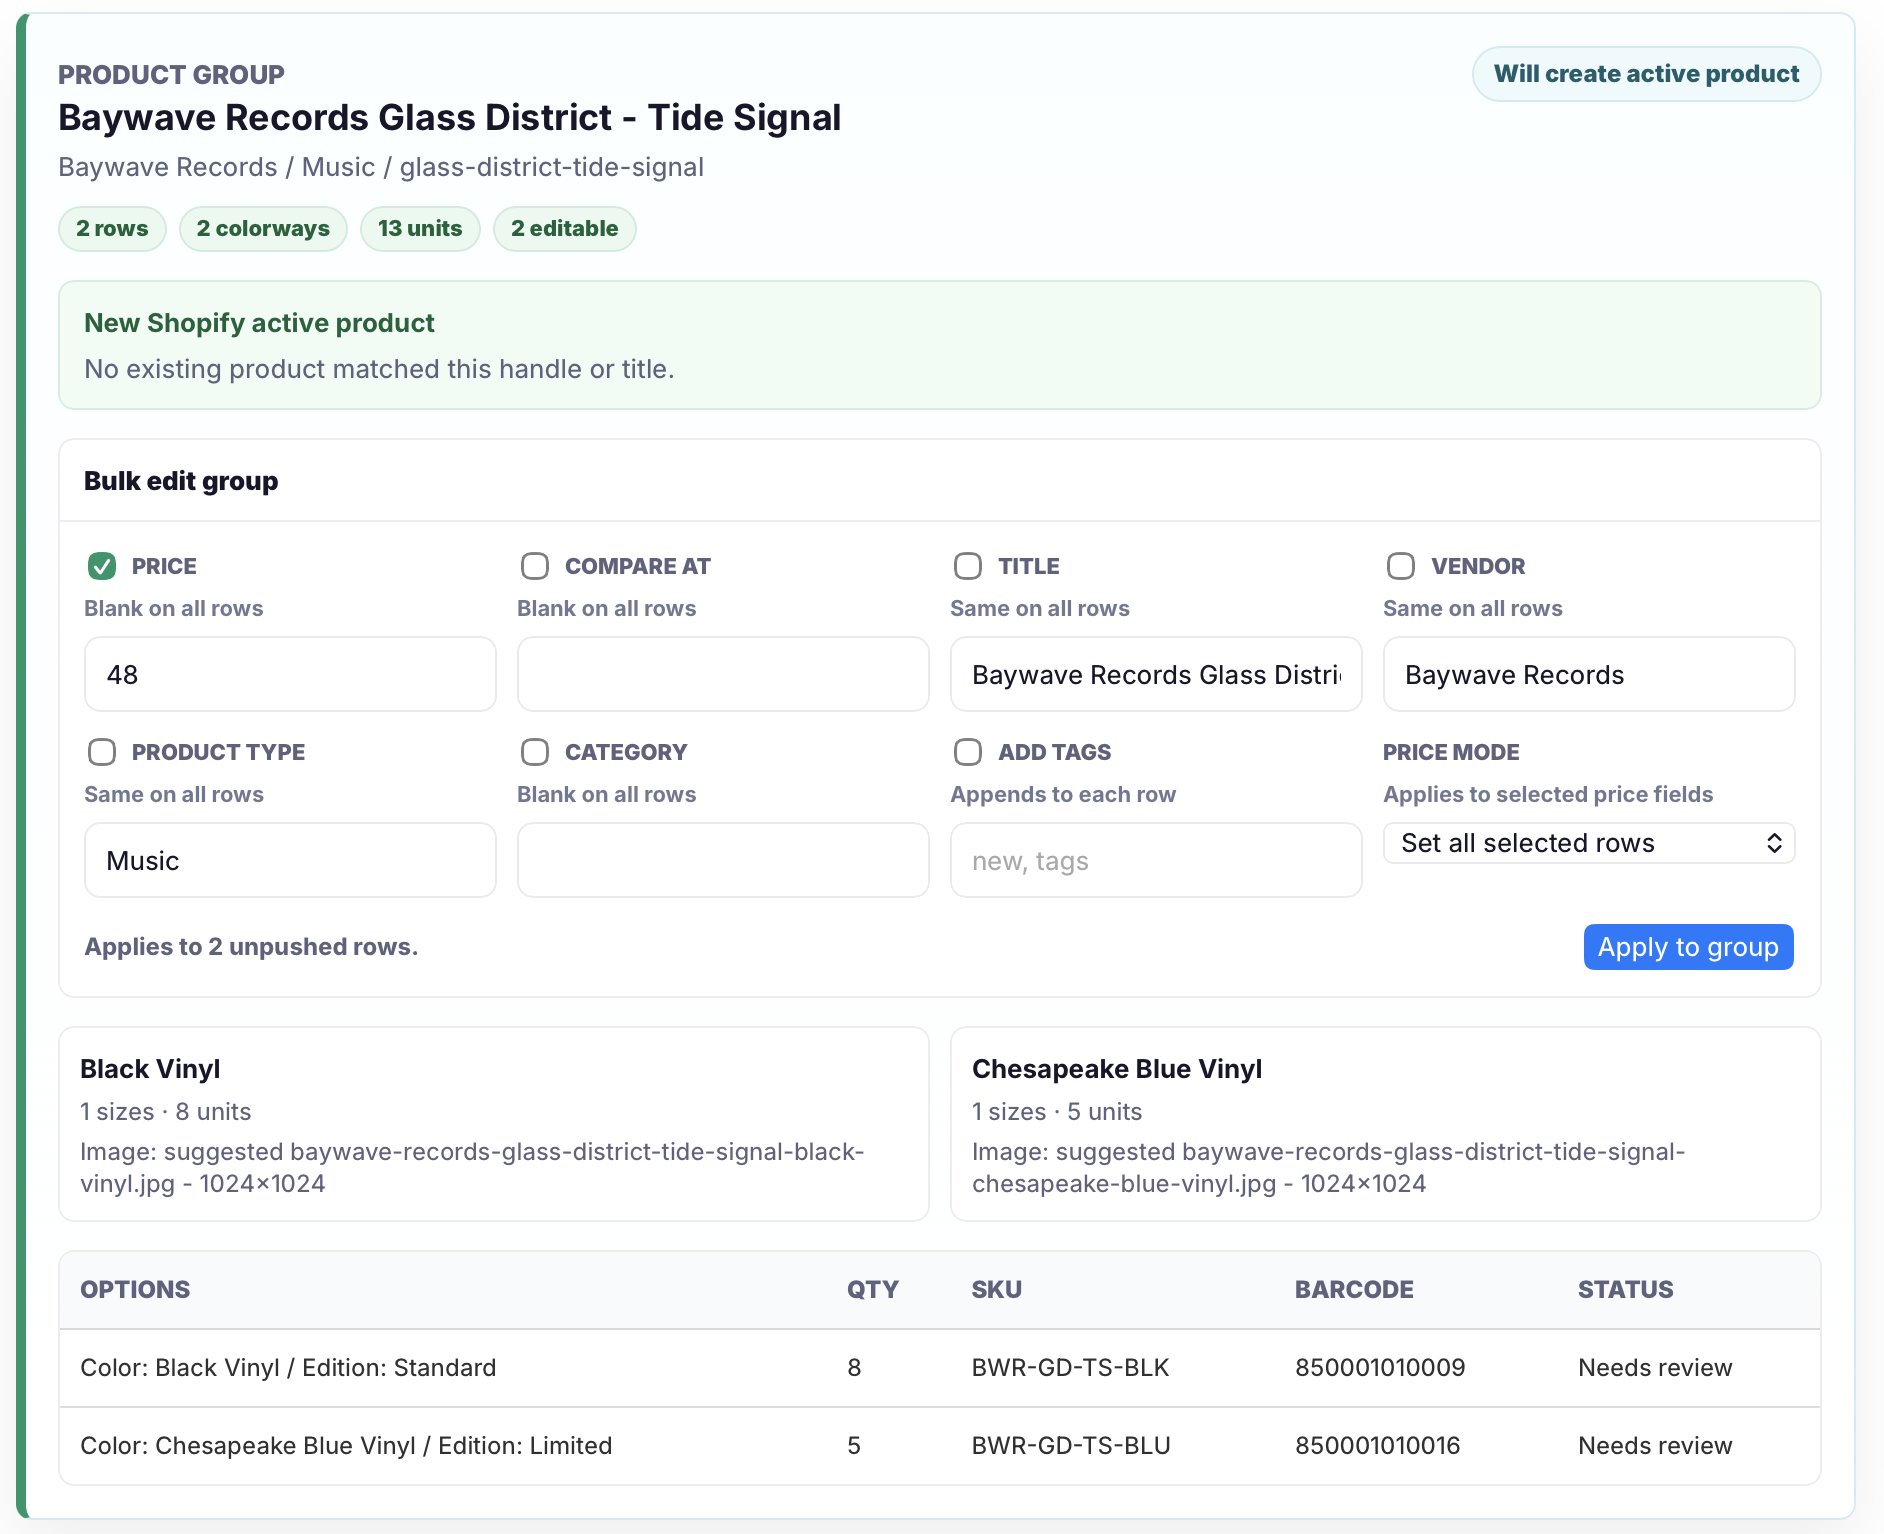Click the Price input showing 48
The height and width of the screenshot is (1534, 1884).
click(290, 674)
